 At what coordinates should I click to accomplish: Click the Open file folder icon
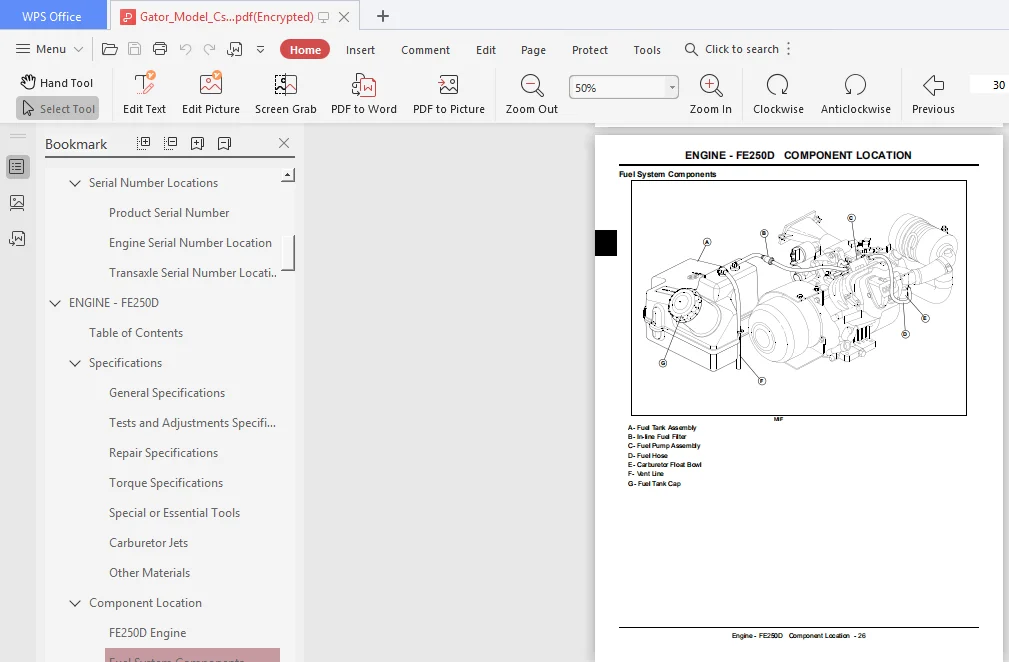click(109, 49)
